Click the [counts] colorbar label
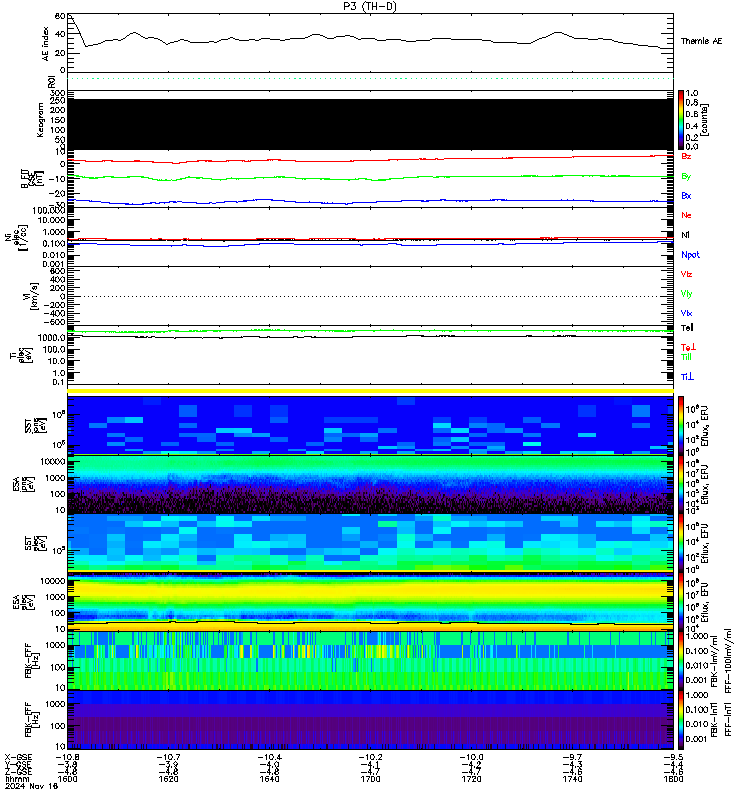The height and width of the screenshot is (800, 750). pyautogui.click(x=705, y=120)
